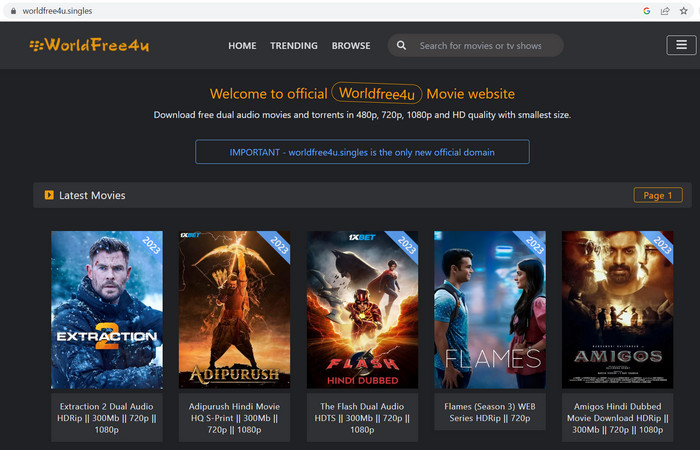Screen dimensions: 700x450
Task: Click the WorldFree4u logo
Action: pos(89,45)
